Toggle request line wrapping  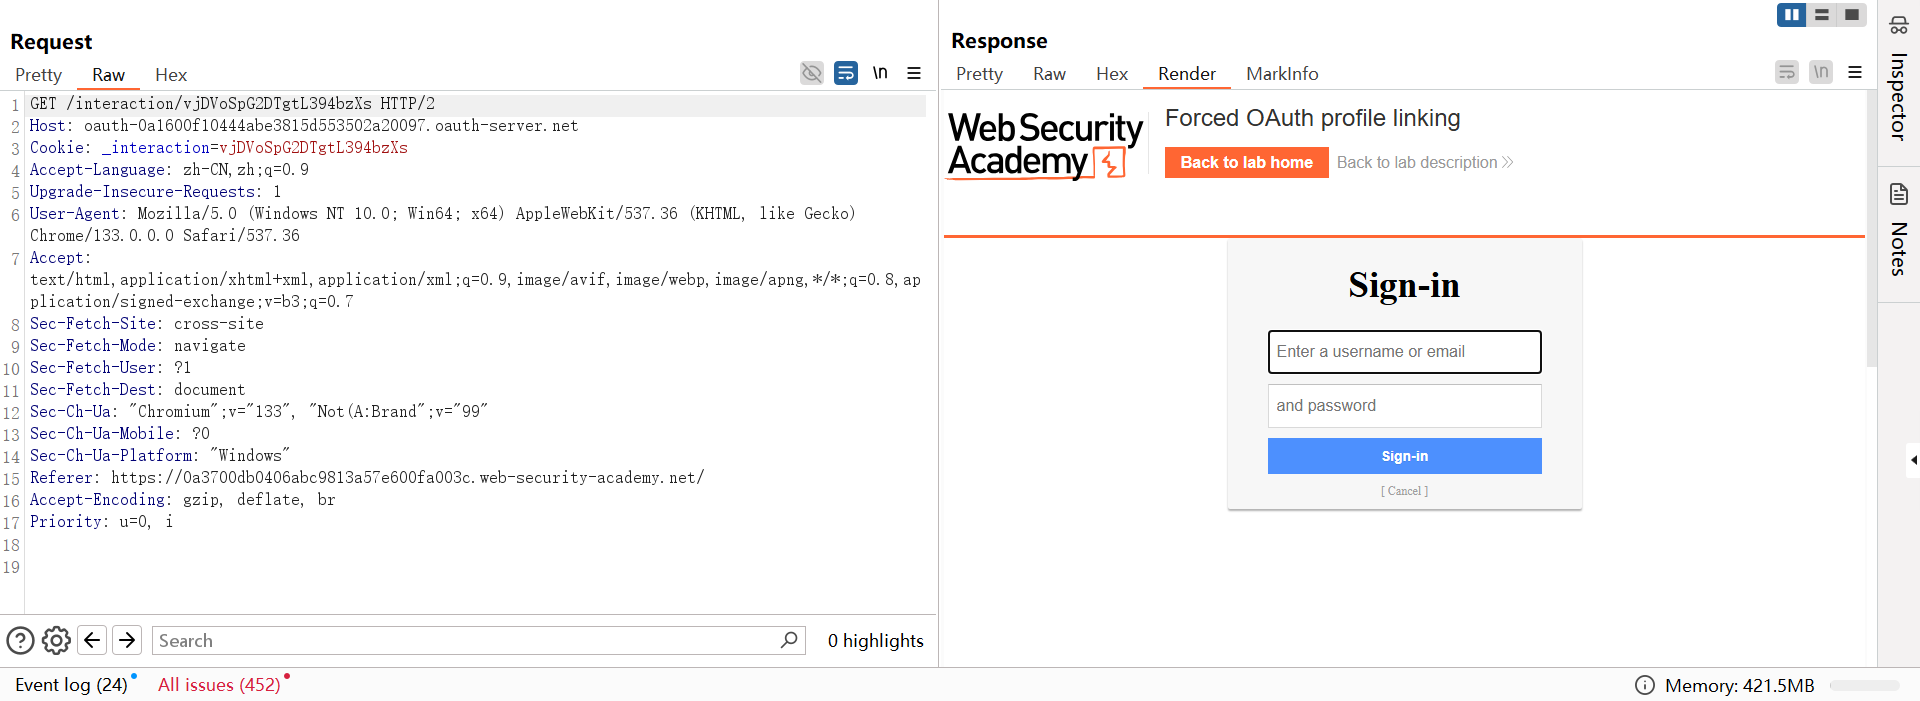846,73
